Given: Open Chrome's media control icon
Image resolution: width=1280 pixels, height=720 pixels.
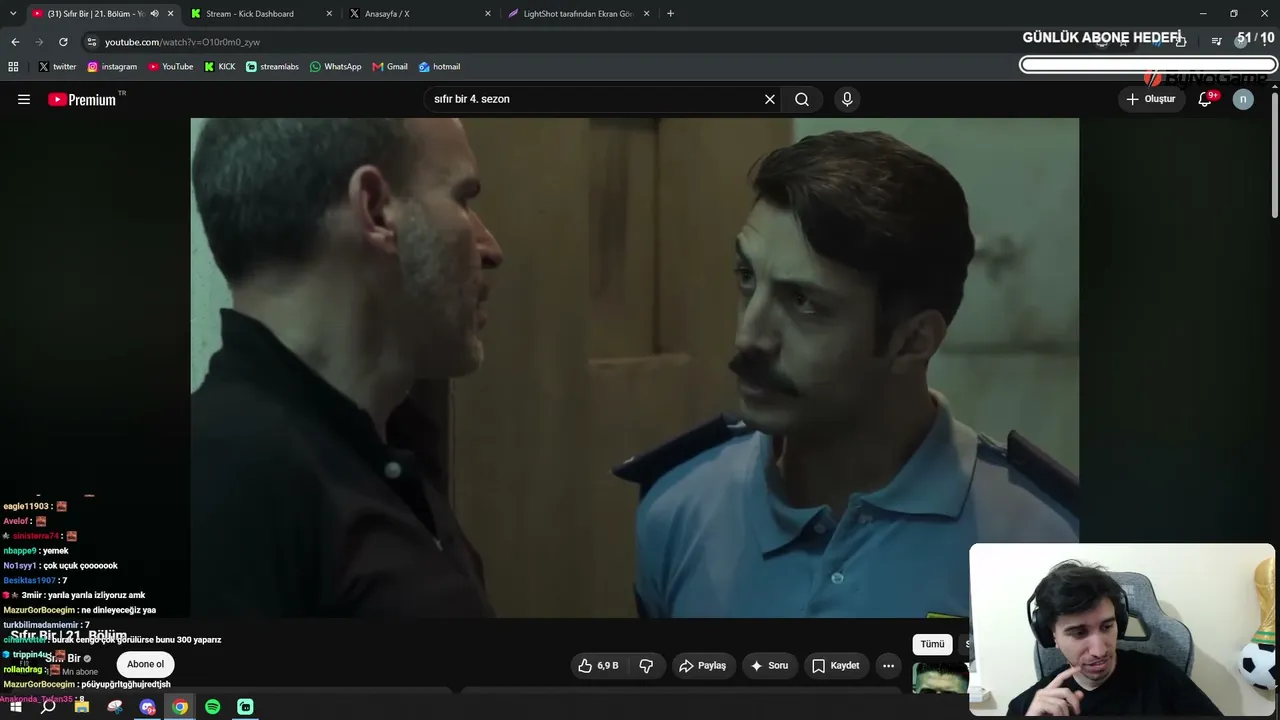Looking at the screenshot, I should coord(1216,42).
